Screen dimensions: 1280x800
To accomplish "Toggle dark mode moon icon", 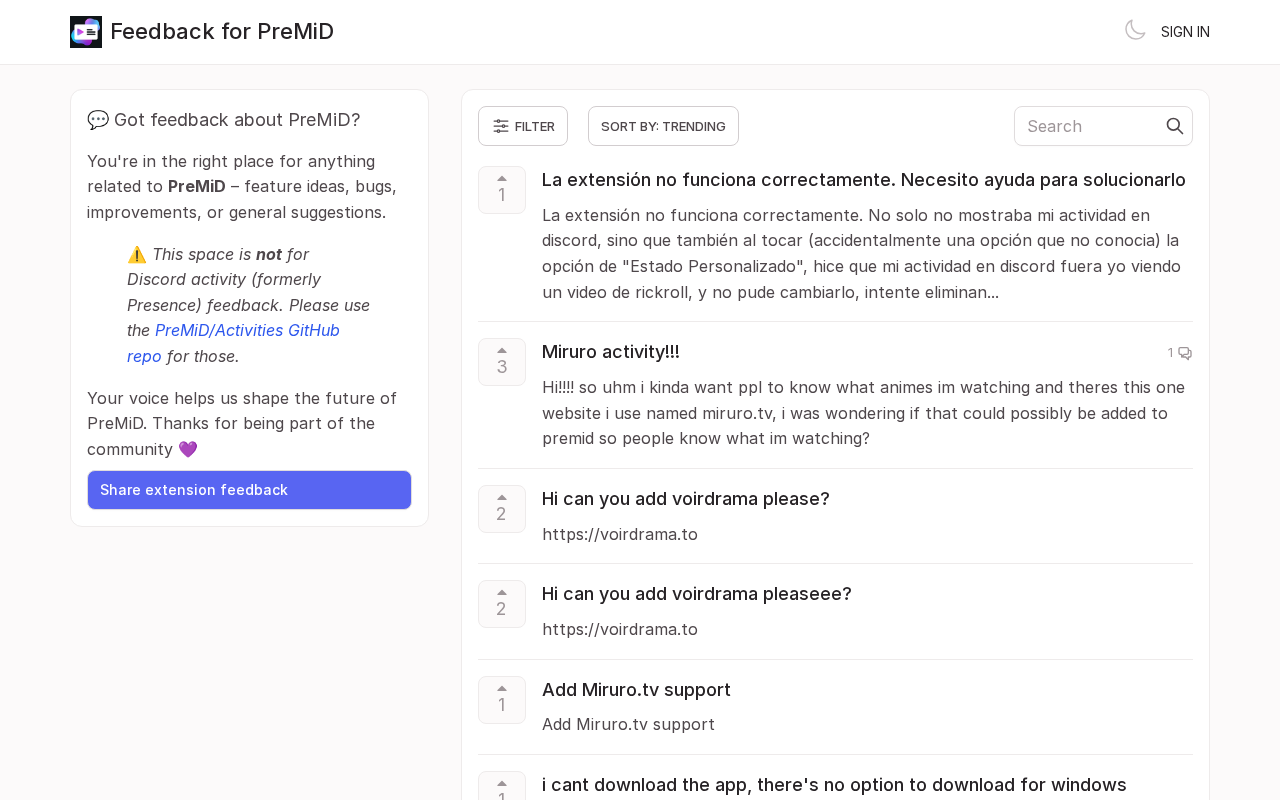I will pos(1135,30).
